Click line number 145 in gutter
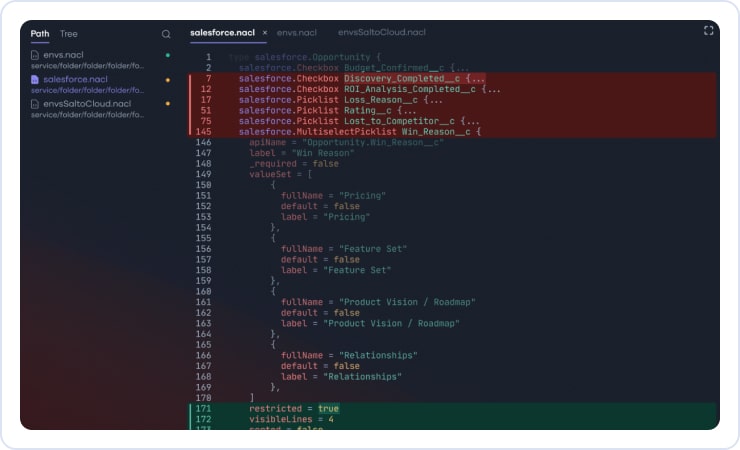Image resolution: width=740 pixels, height=450 pixels. [x=203, y=132]
